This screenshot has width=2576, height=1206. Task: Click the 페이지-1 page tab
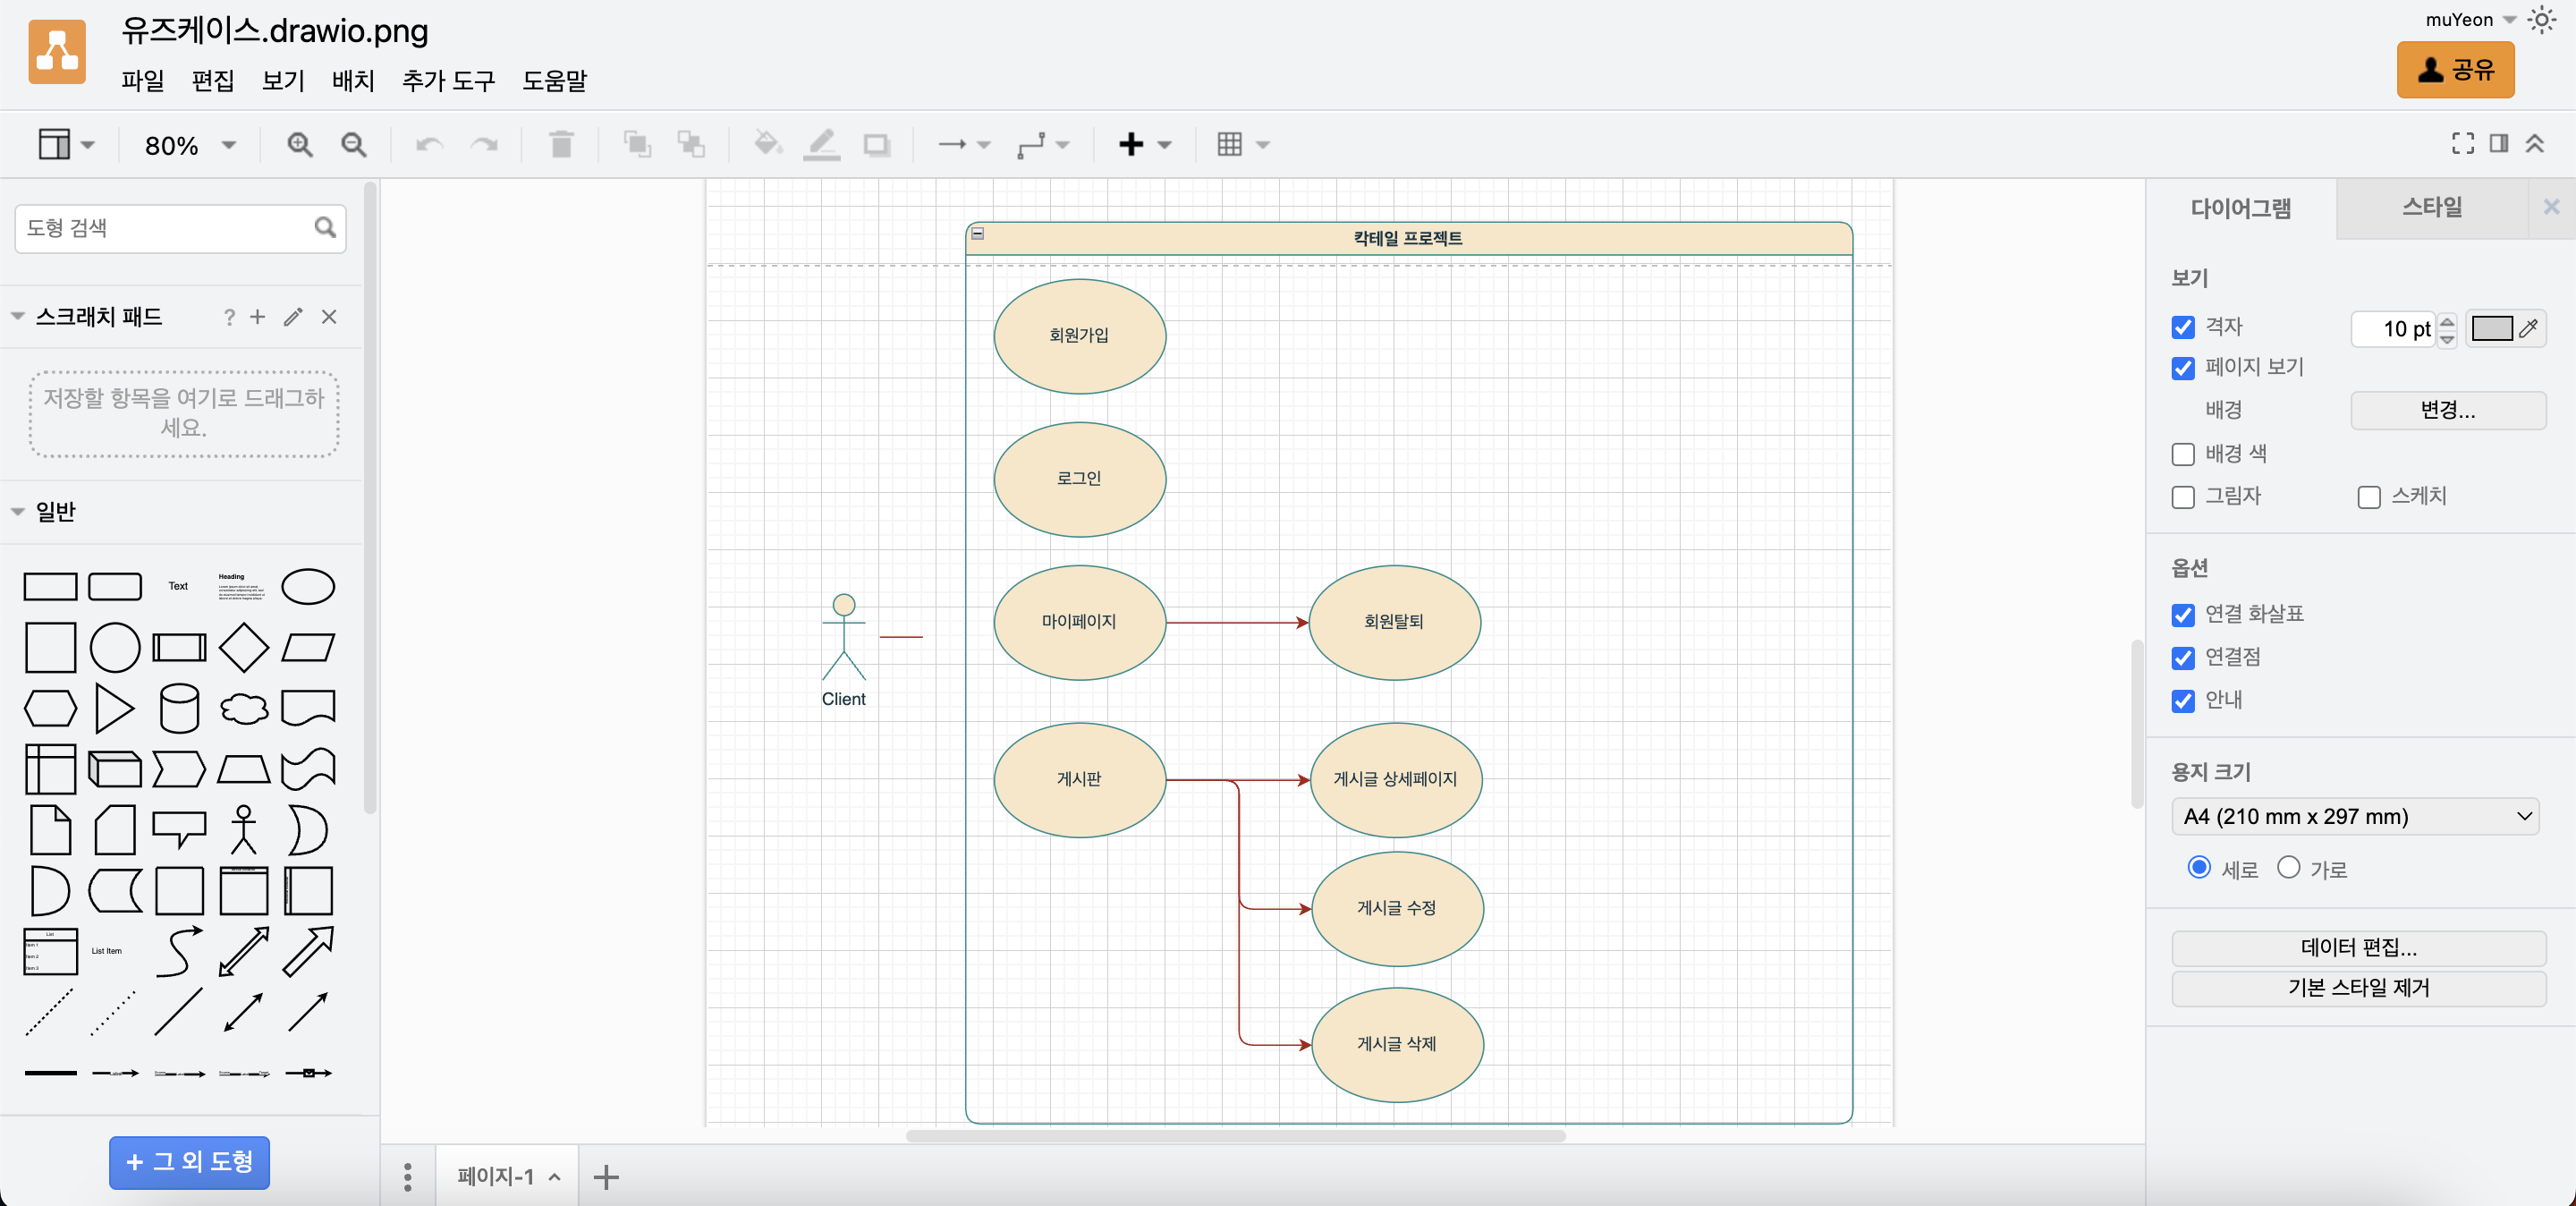508,1177
